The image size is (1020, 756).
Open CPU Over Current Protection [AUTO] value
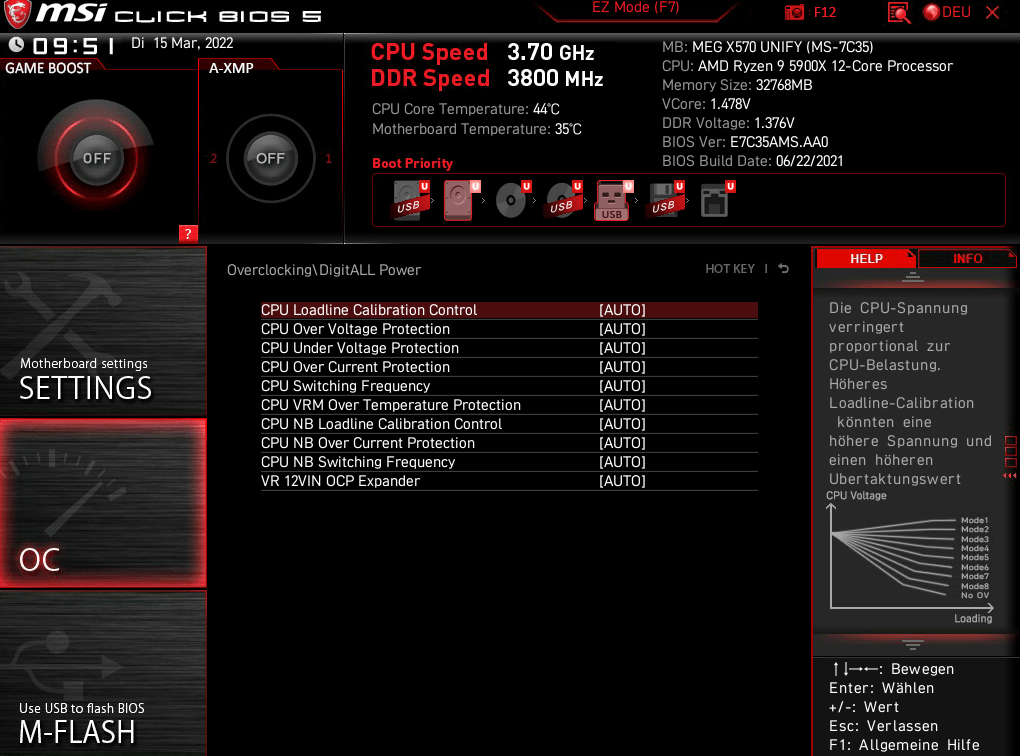point(622,367)
